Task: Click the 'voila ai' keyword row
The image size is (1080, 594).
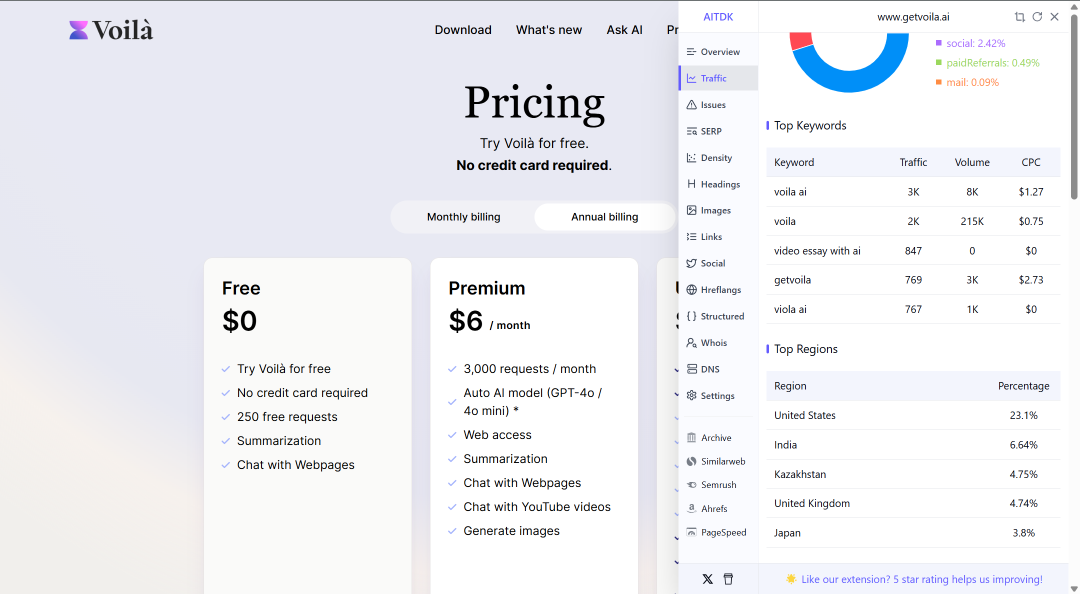Action: point(913,192)
